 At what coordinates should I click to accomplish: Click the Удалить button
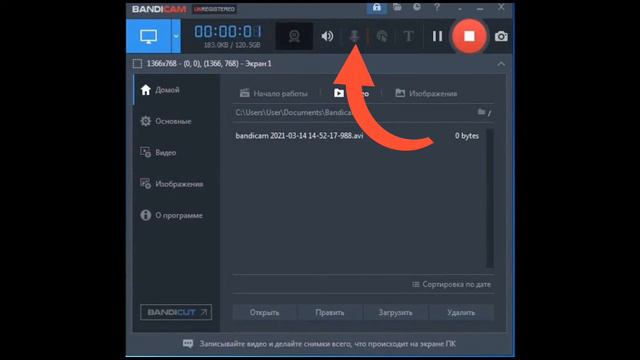pos(461,313)
